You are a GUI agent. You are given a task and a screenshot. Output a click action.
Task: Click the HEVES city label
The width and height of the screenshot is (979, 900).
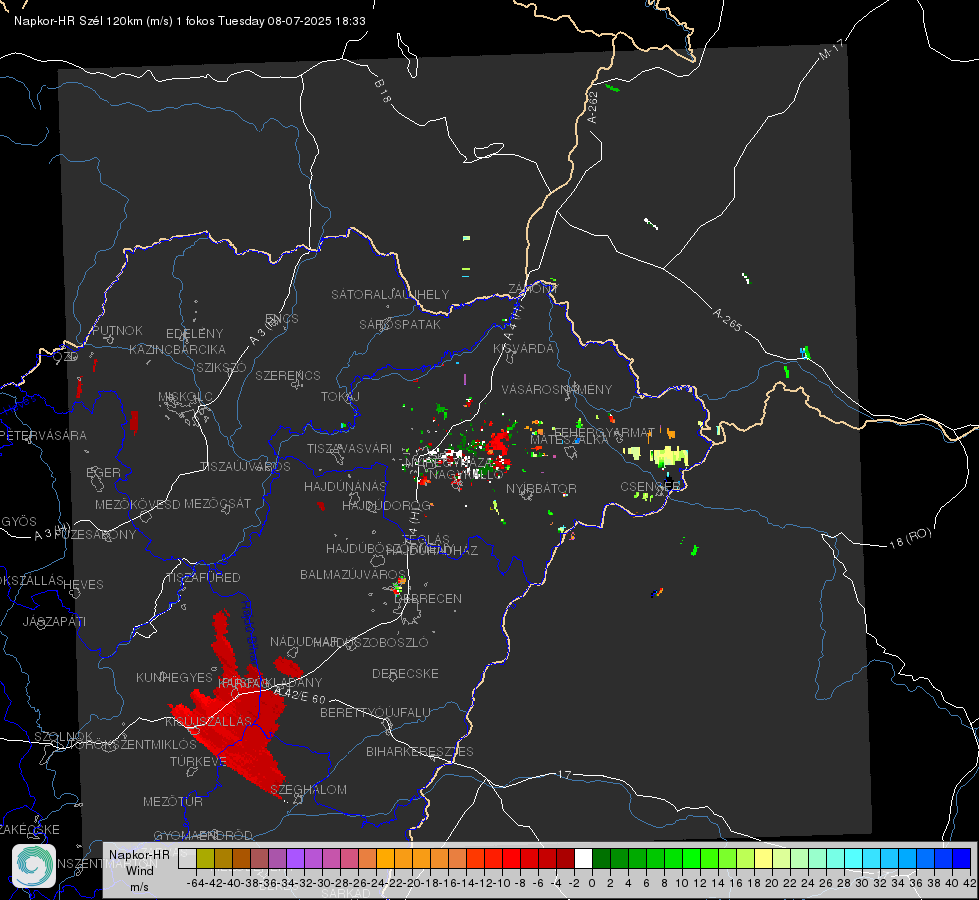point(83,585)
